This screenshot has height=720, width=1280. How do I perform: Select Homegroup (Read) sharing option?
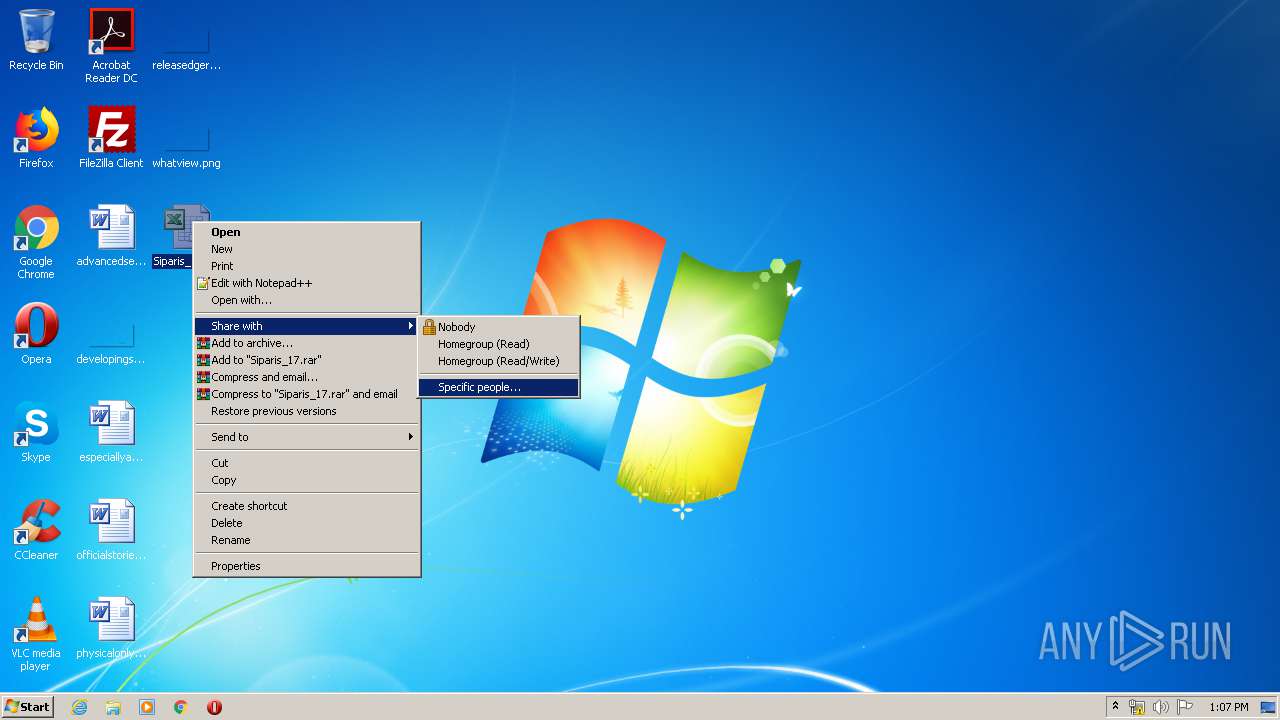coord(498,344)
